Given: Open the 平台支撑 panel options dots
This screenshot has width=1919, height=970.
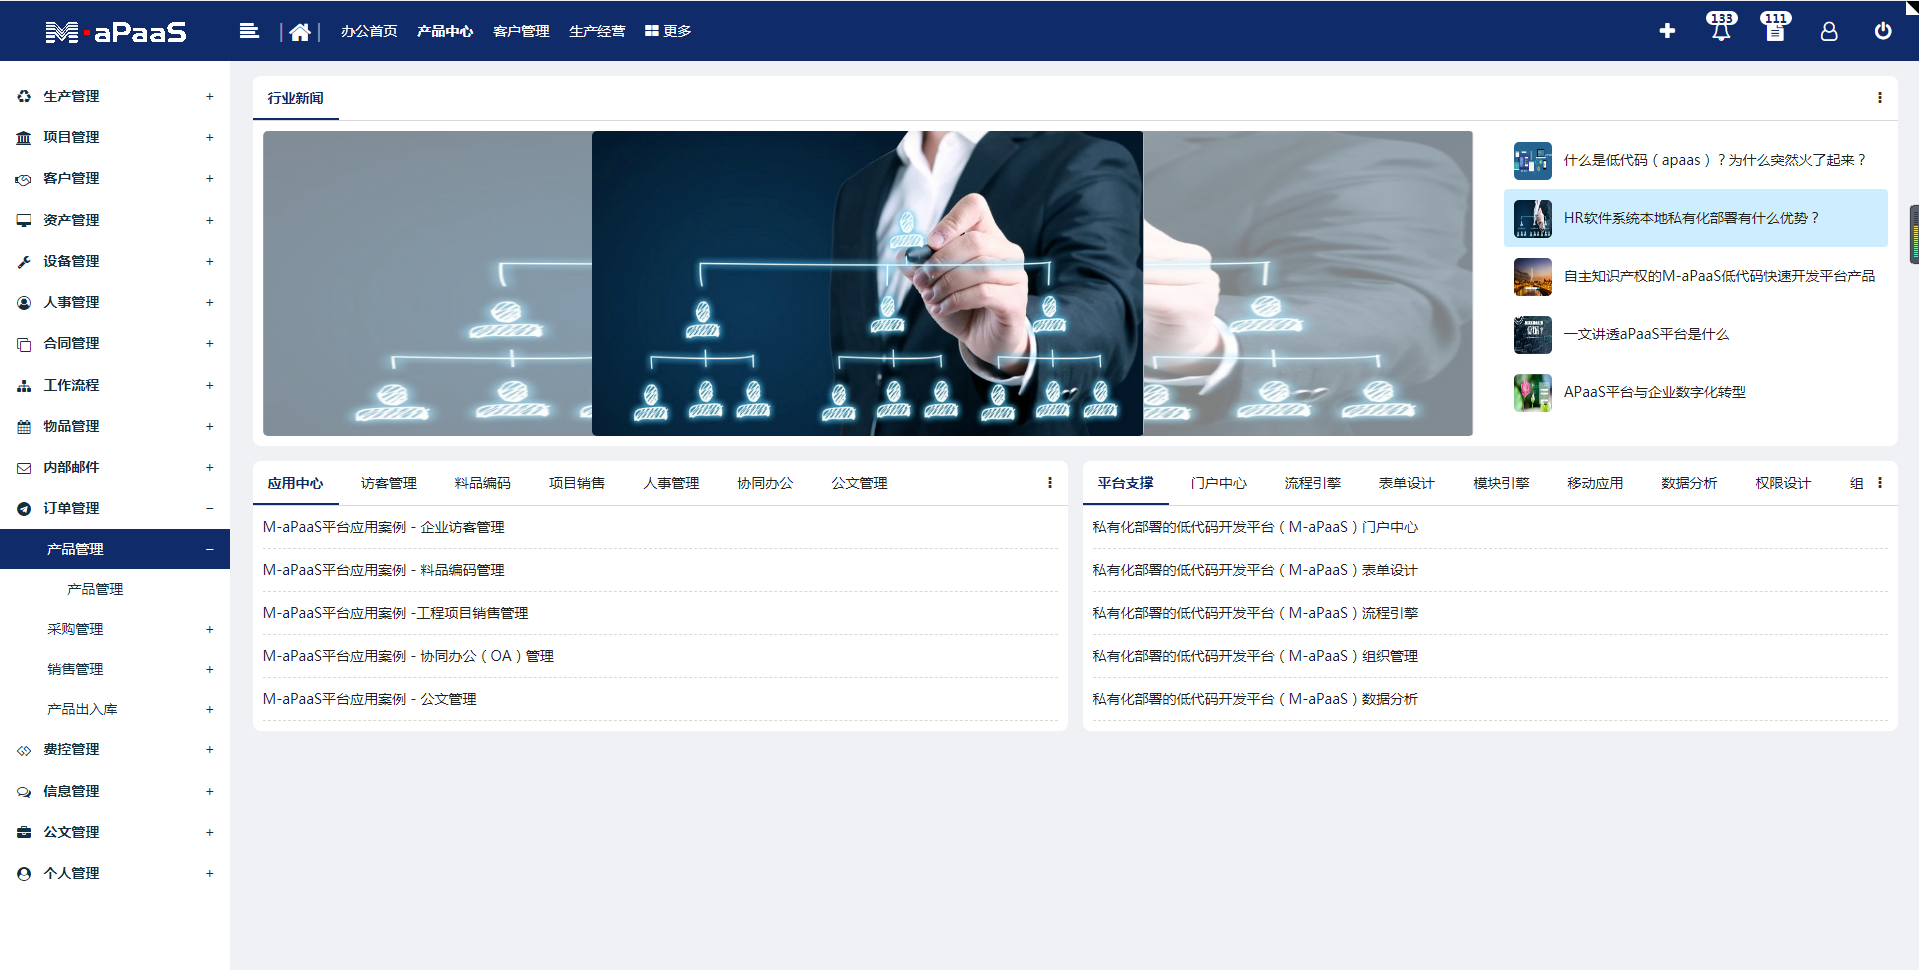Looking at the screenshot, I should 1880,483.
